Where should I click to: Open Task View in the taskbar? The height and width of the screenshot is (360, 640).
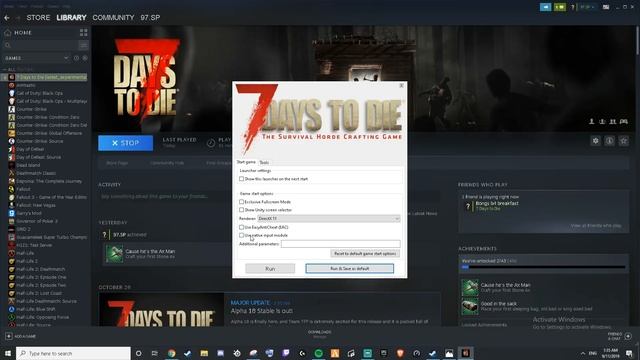[x=155, y=353]
